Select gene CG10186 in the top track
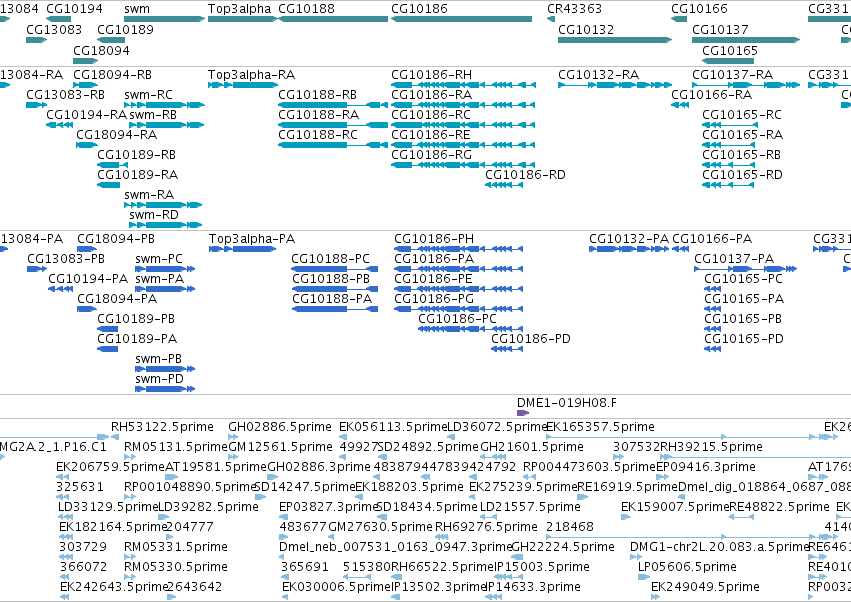This screenshot has width=851, height=602. click(461, 19)
